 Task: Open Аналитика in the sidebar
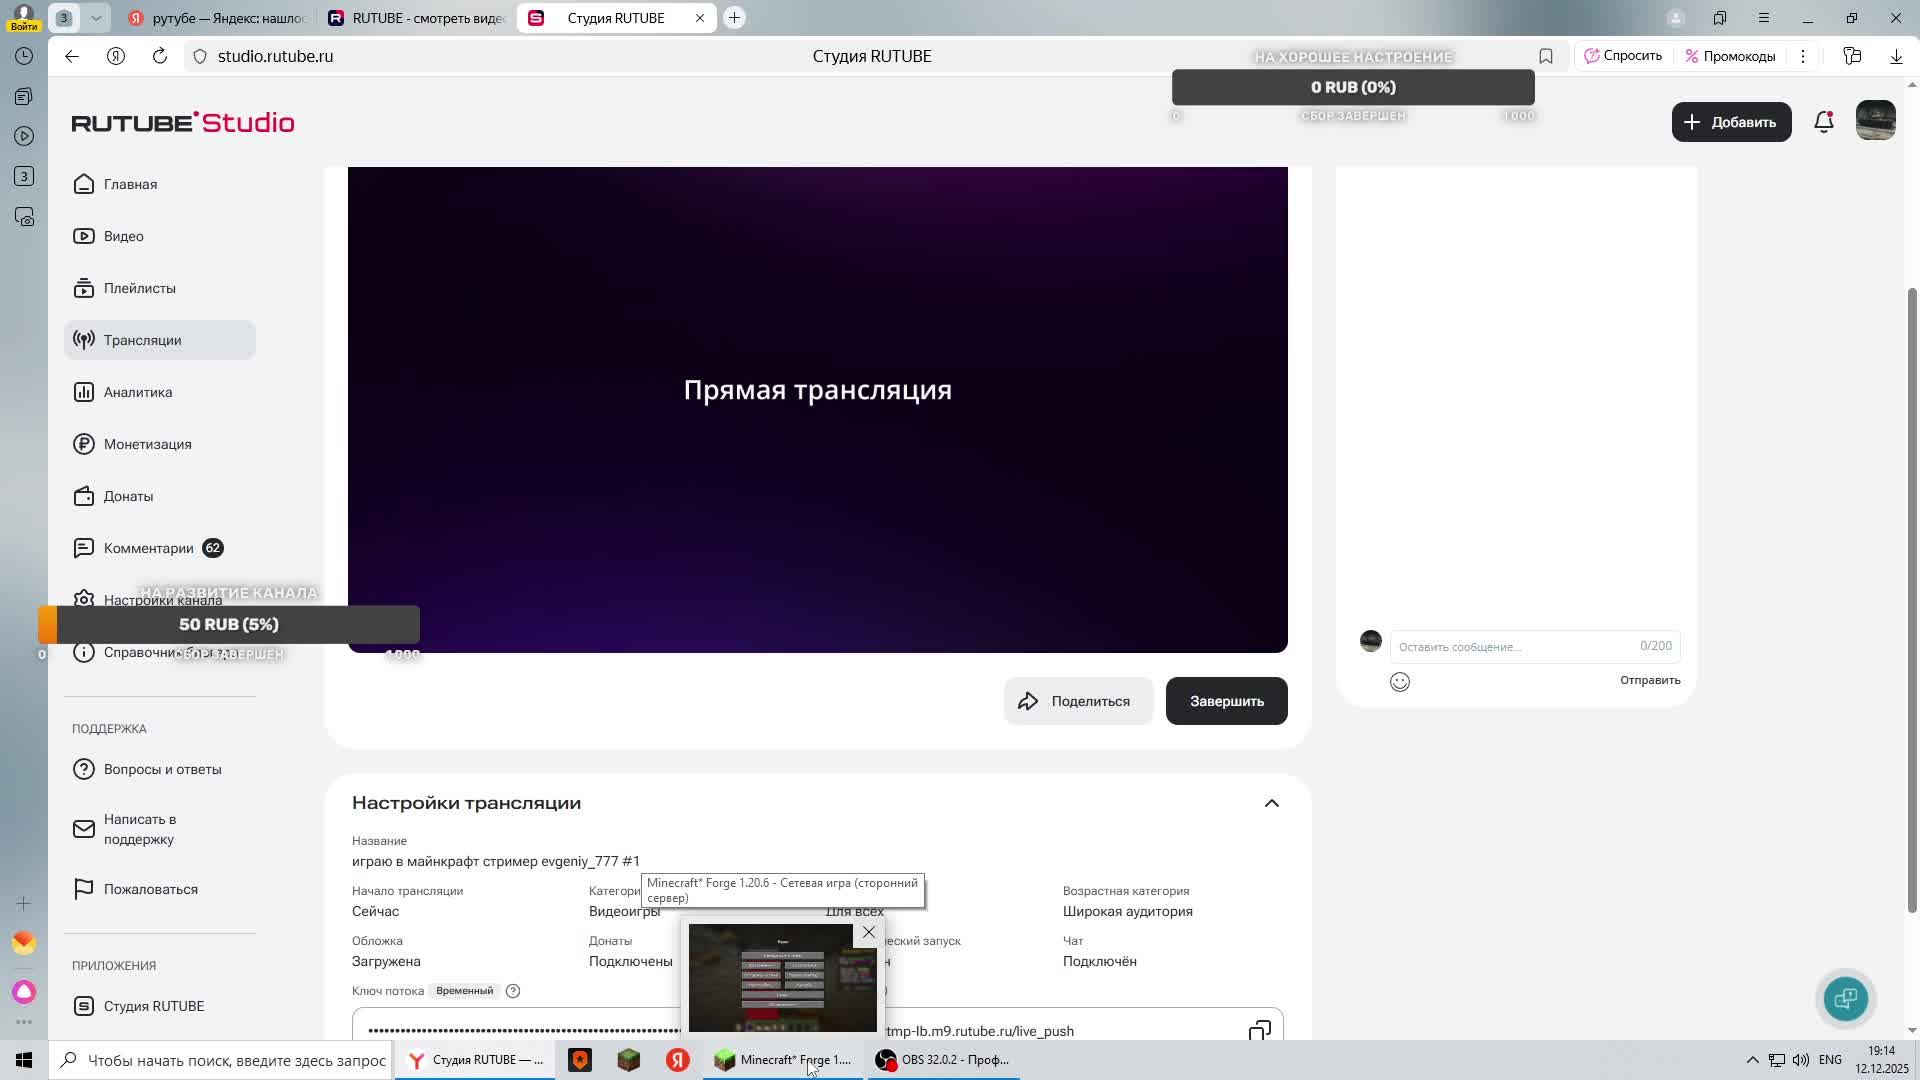[138, 392]
